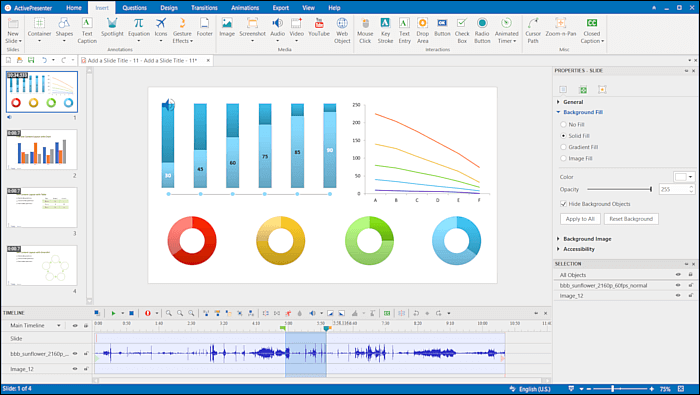Click the timeline record button
Screen dimensions: 700x395
[148, 313]
